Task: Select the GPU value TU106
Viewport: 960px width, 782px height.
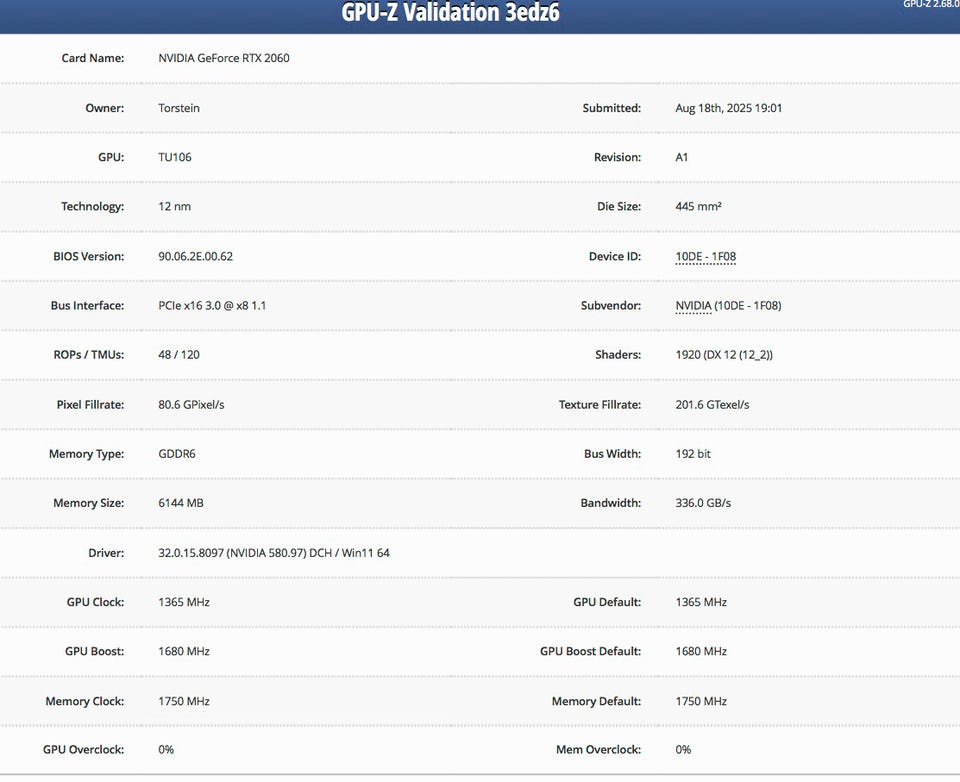Action: pos(174,157)
